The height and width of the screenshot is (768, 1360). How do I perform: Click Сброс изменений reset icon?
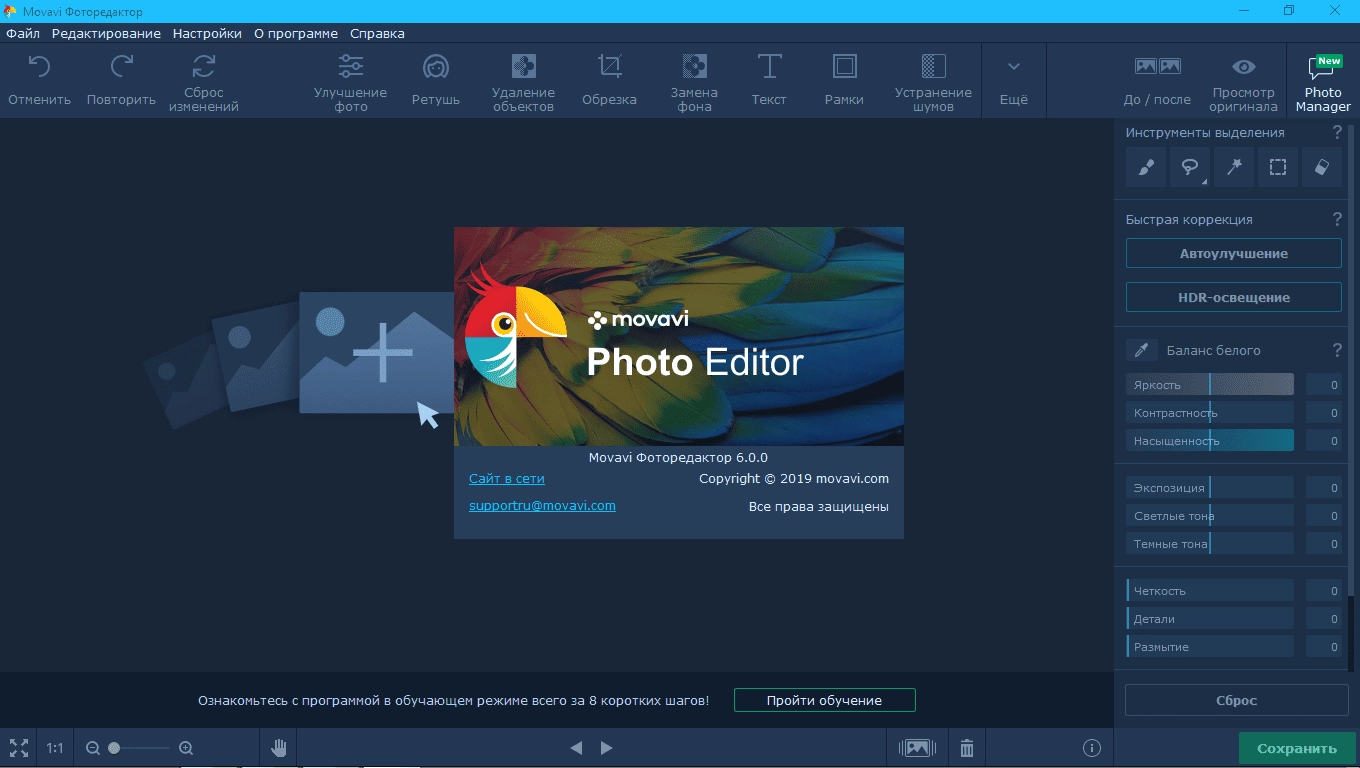(x=203, y=67)
